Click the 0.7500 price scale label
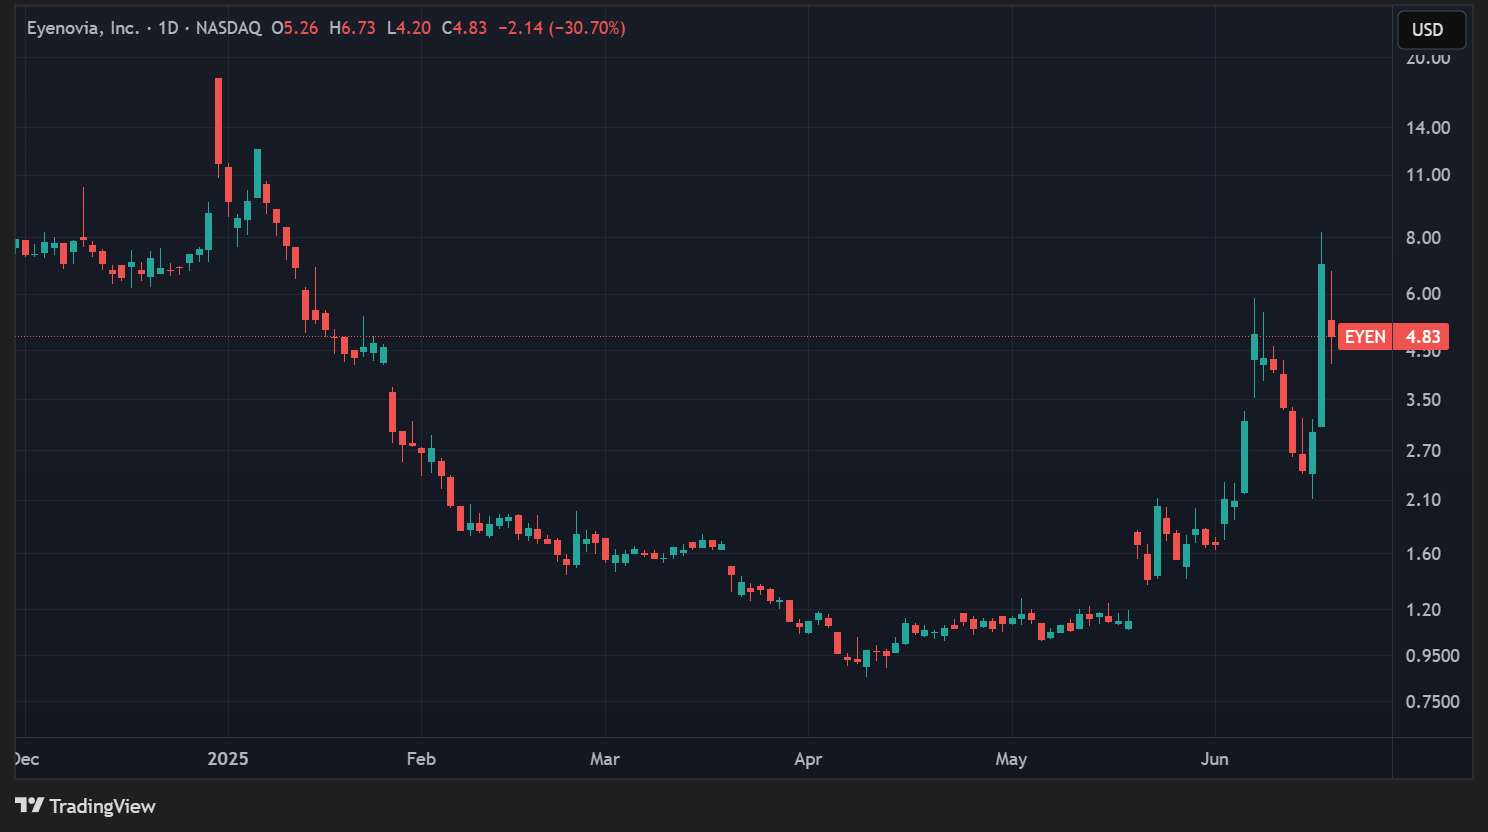The image size is (1488, 832). tap(1432, 702)
